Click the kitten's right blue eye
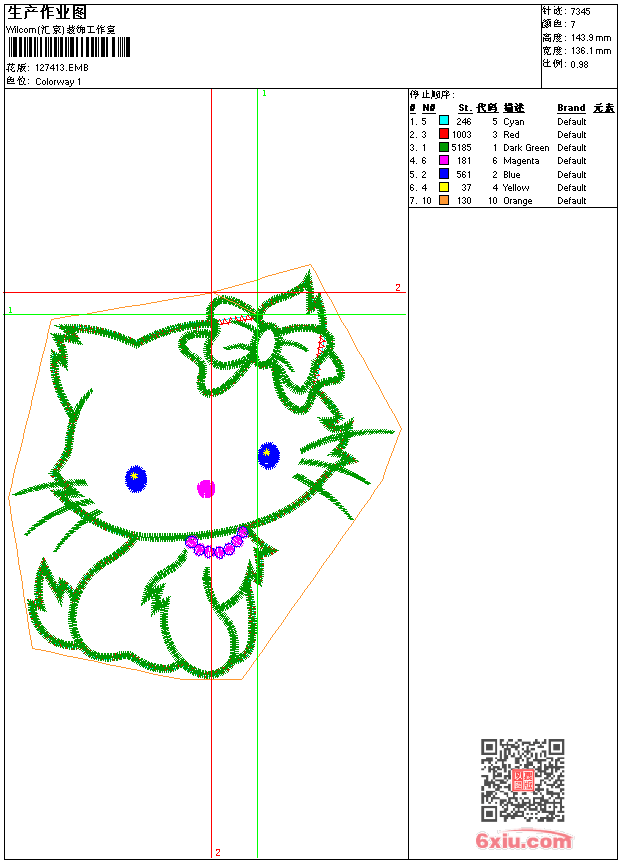 point(268,455)
